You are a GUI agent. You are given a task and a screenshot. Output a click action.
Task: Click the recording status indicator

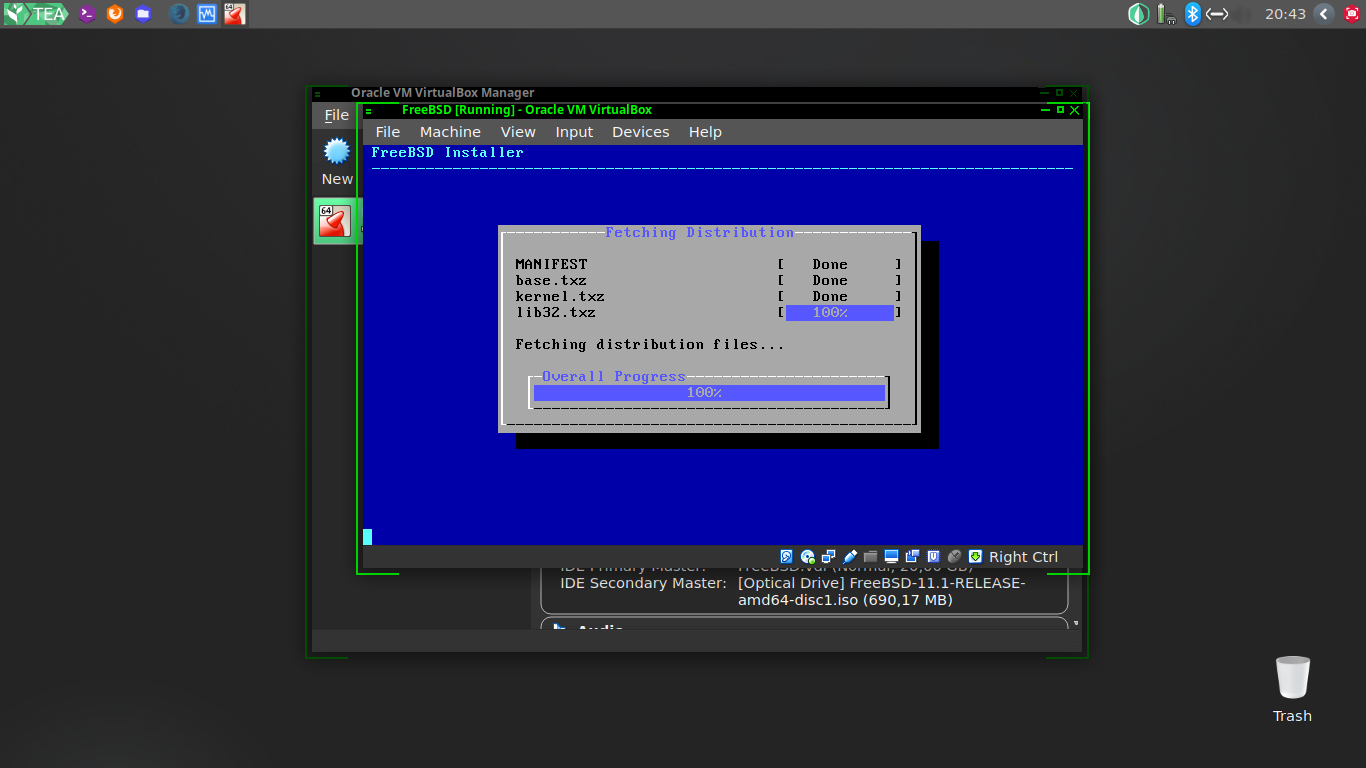[x=912, y=557]
